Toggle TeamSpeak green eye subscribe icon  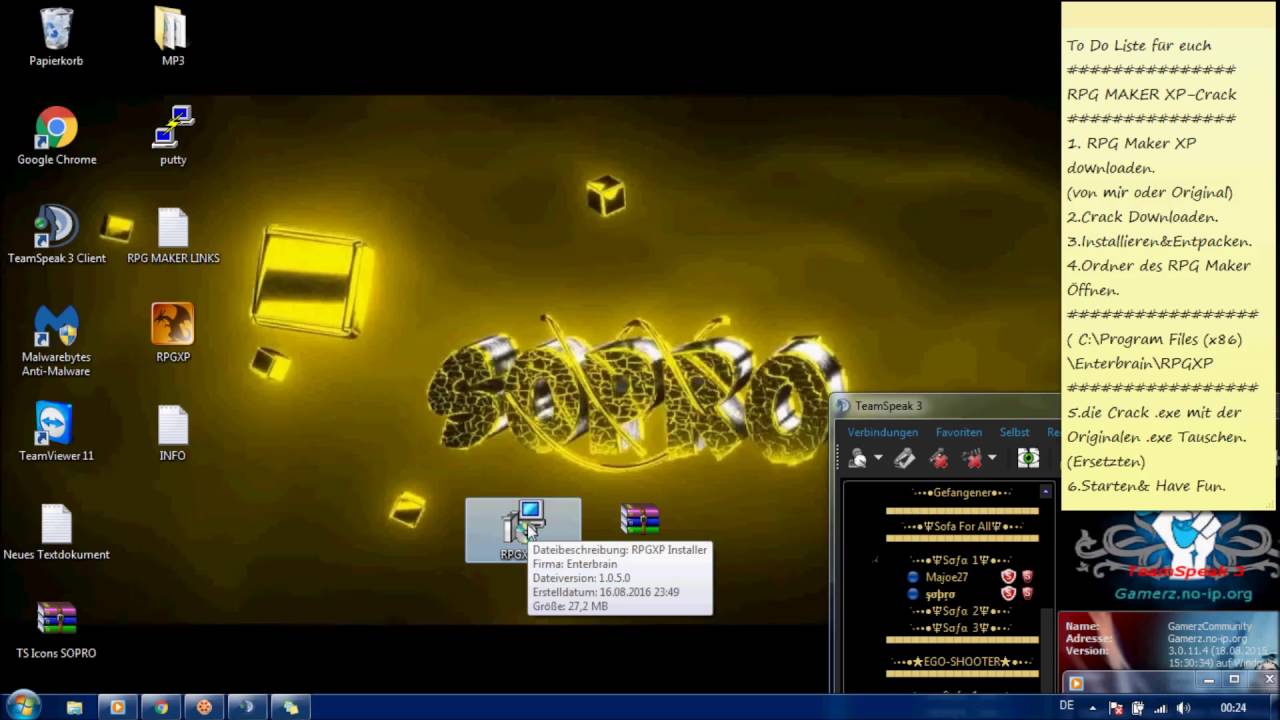[1028, 458]
